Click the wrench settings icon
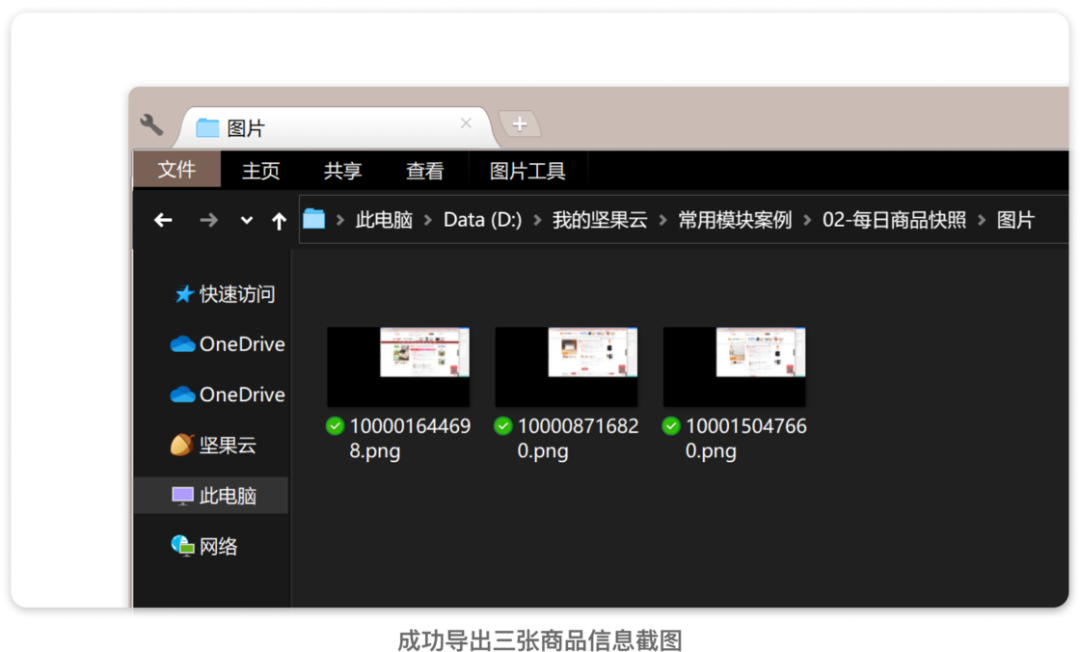 point(152,125)
